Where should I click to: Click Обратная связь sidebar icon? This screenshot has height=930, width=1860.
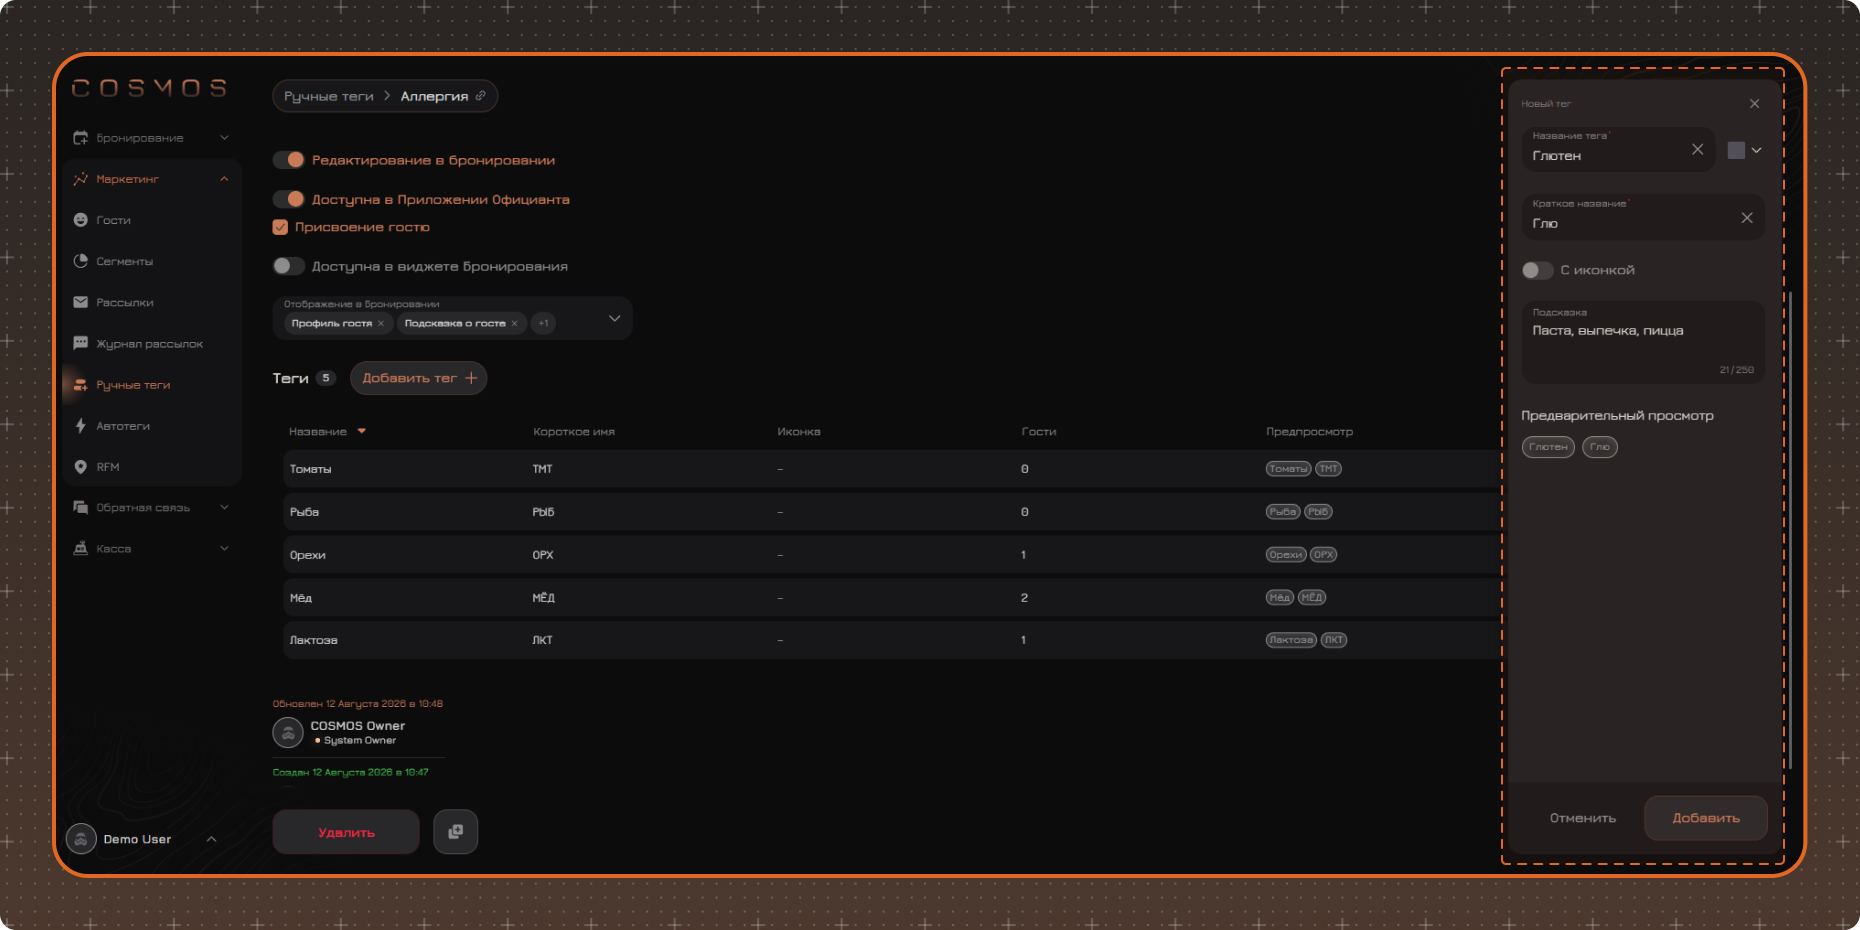pos(81,508)
